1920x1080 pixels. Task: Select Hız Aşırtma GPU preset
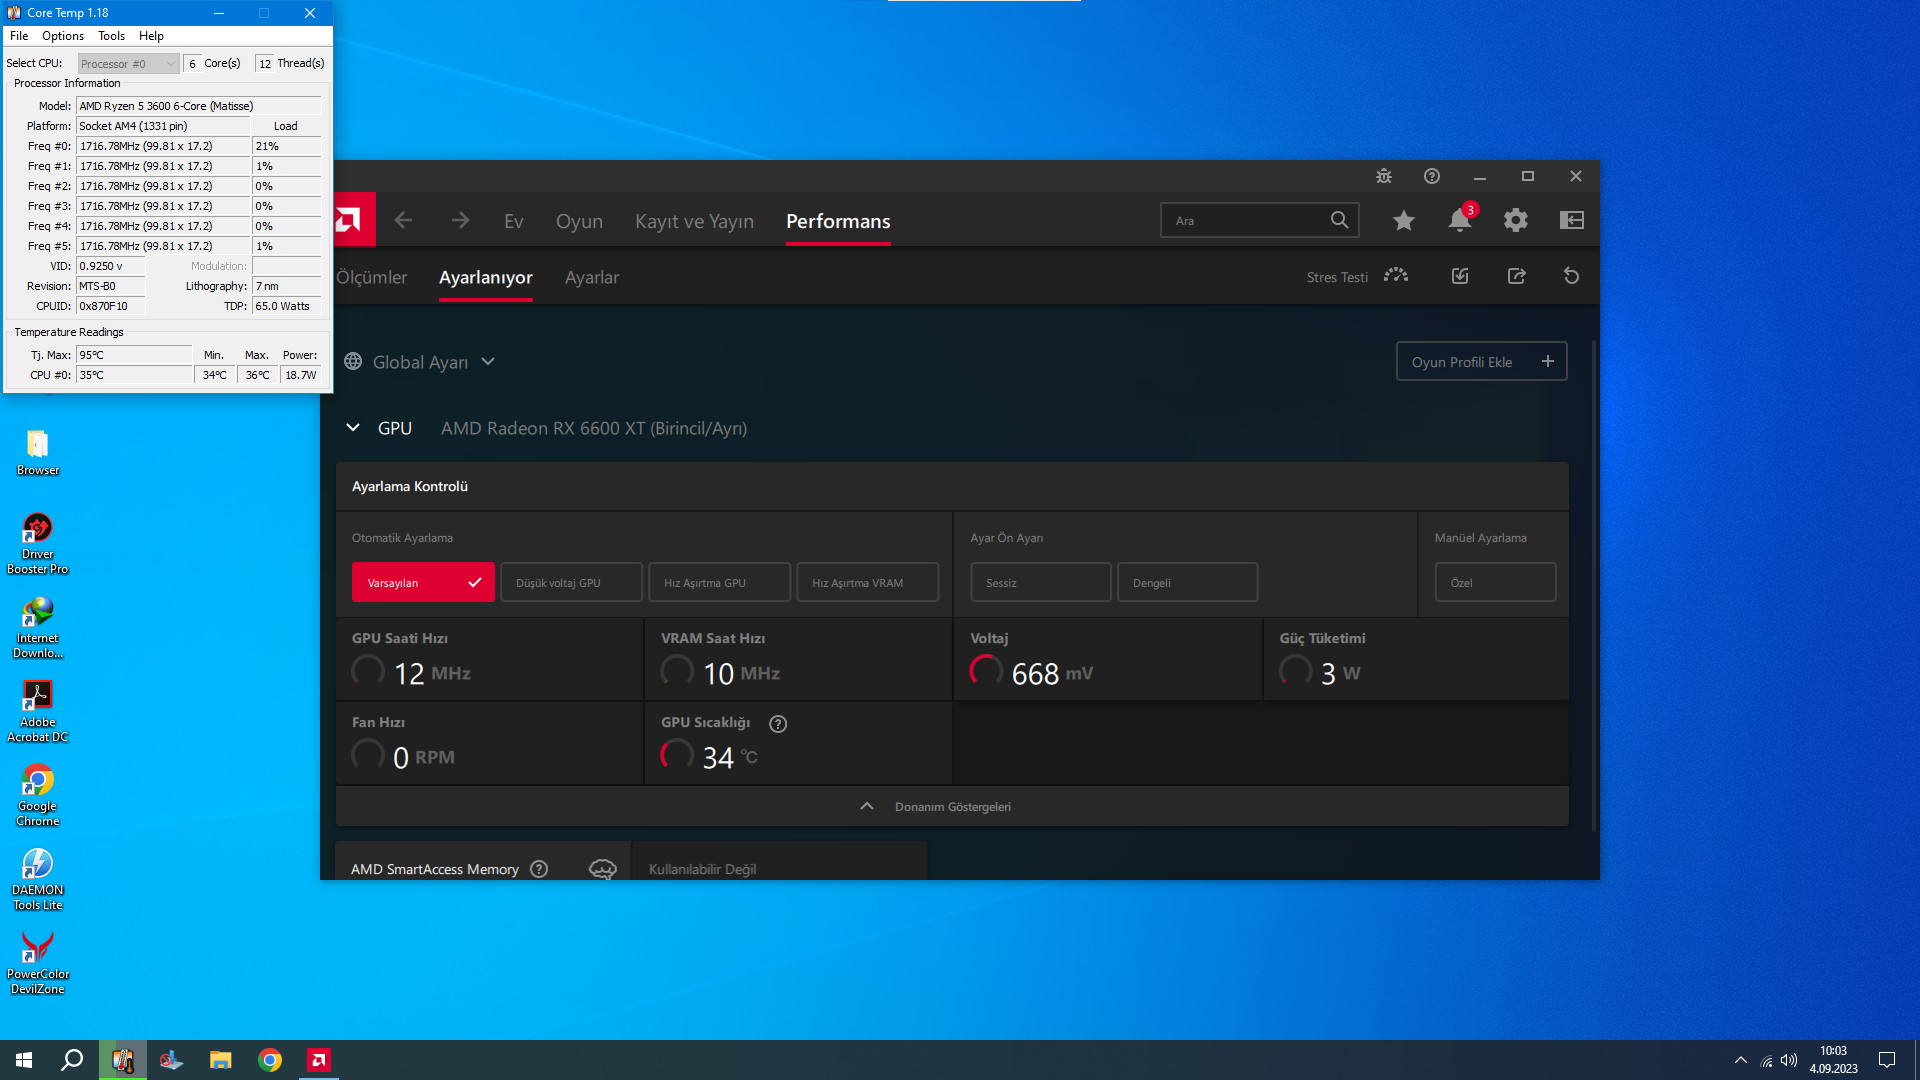click(x=719, y=582)
